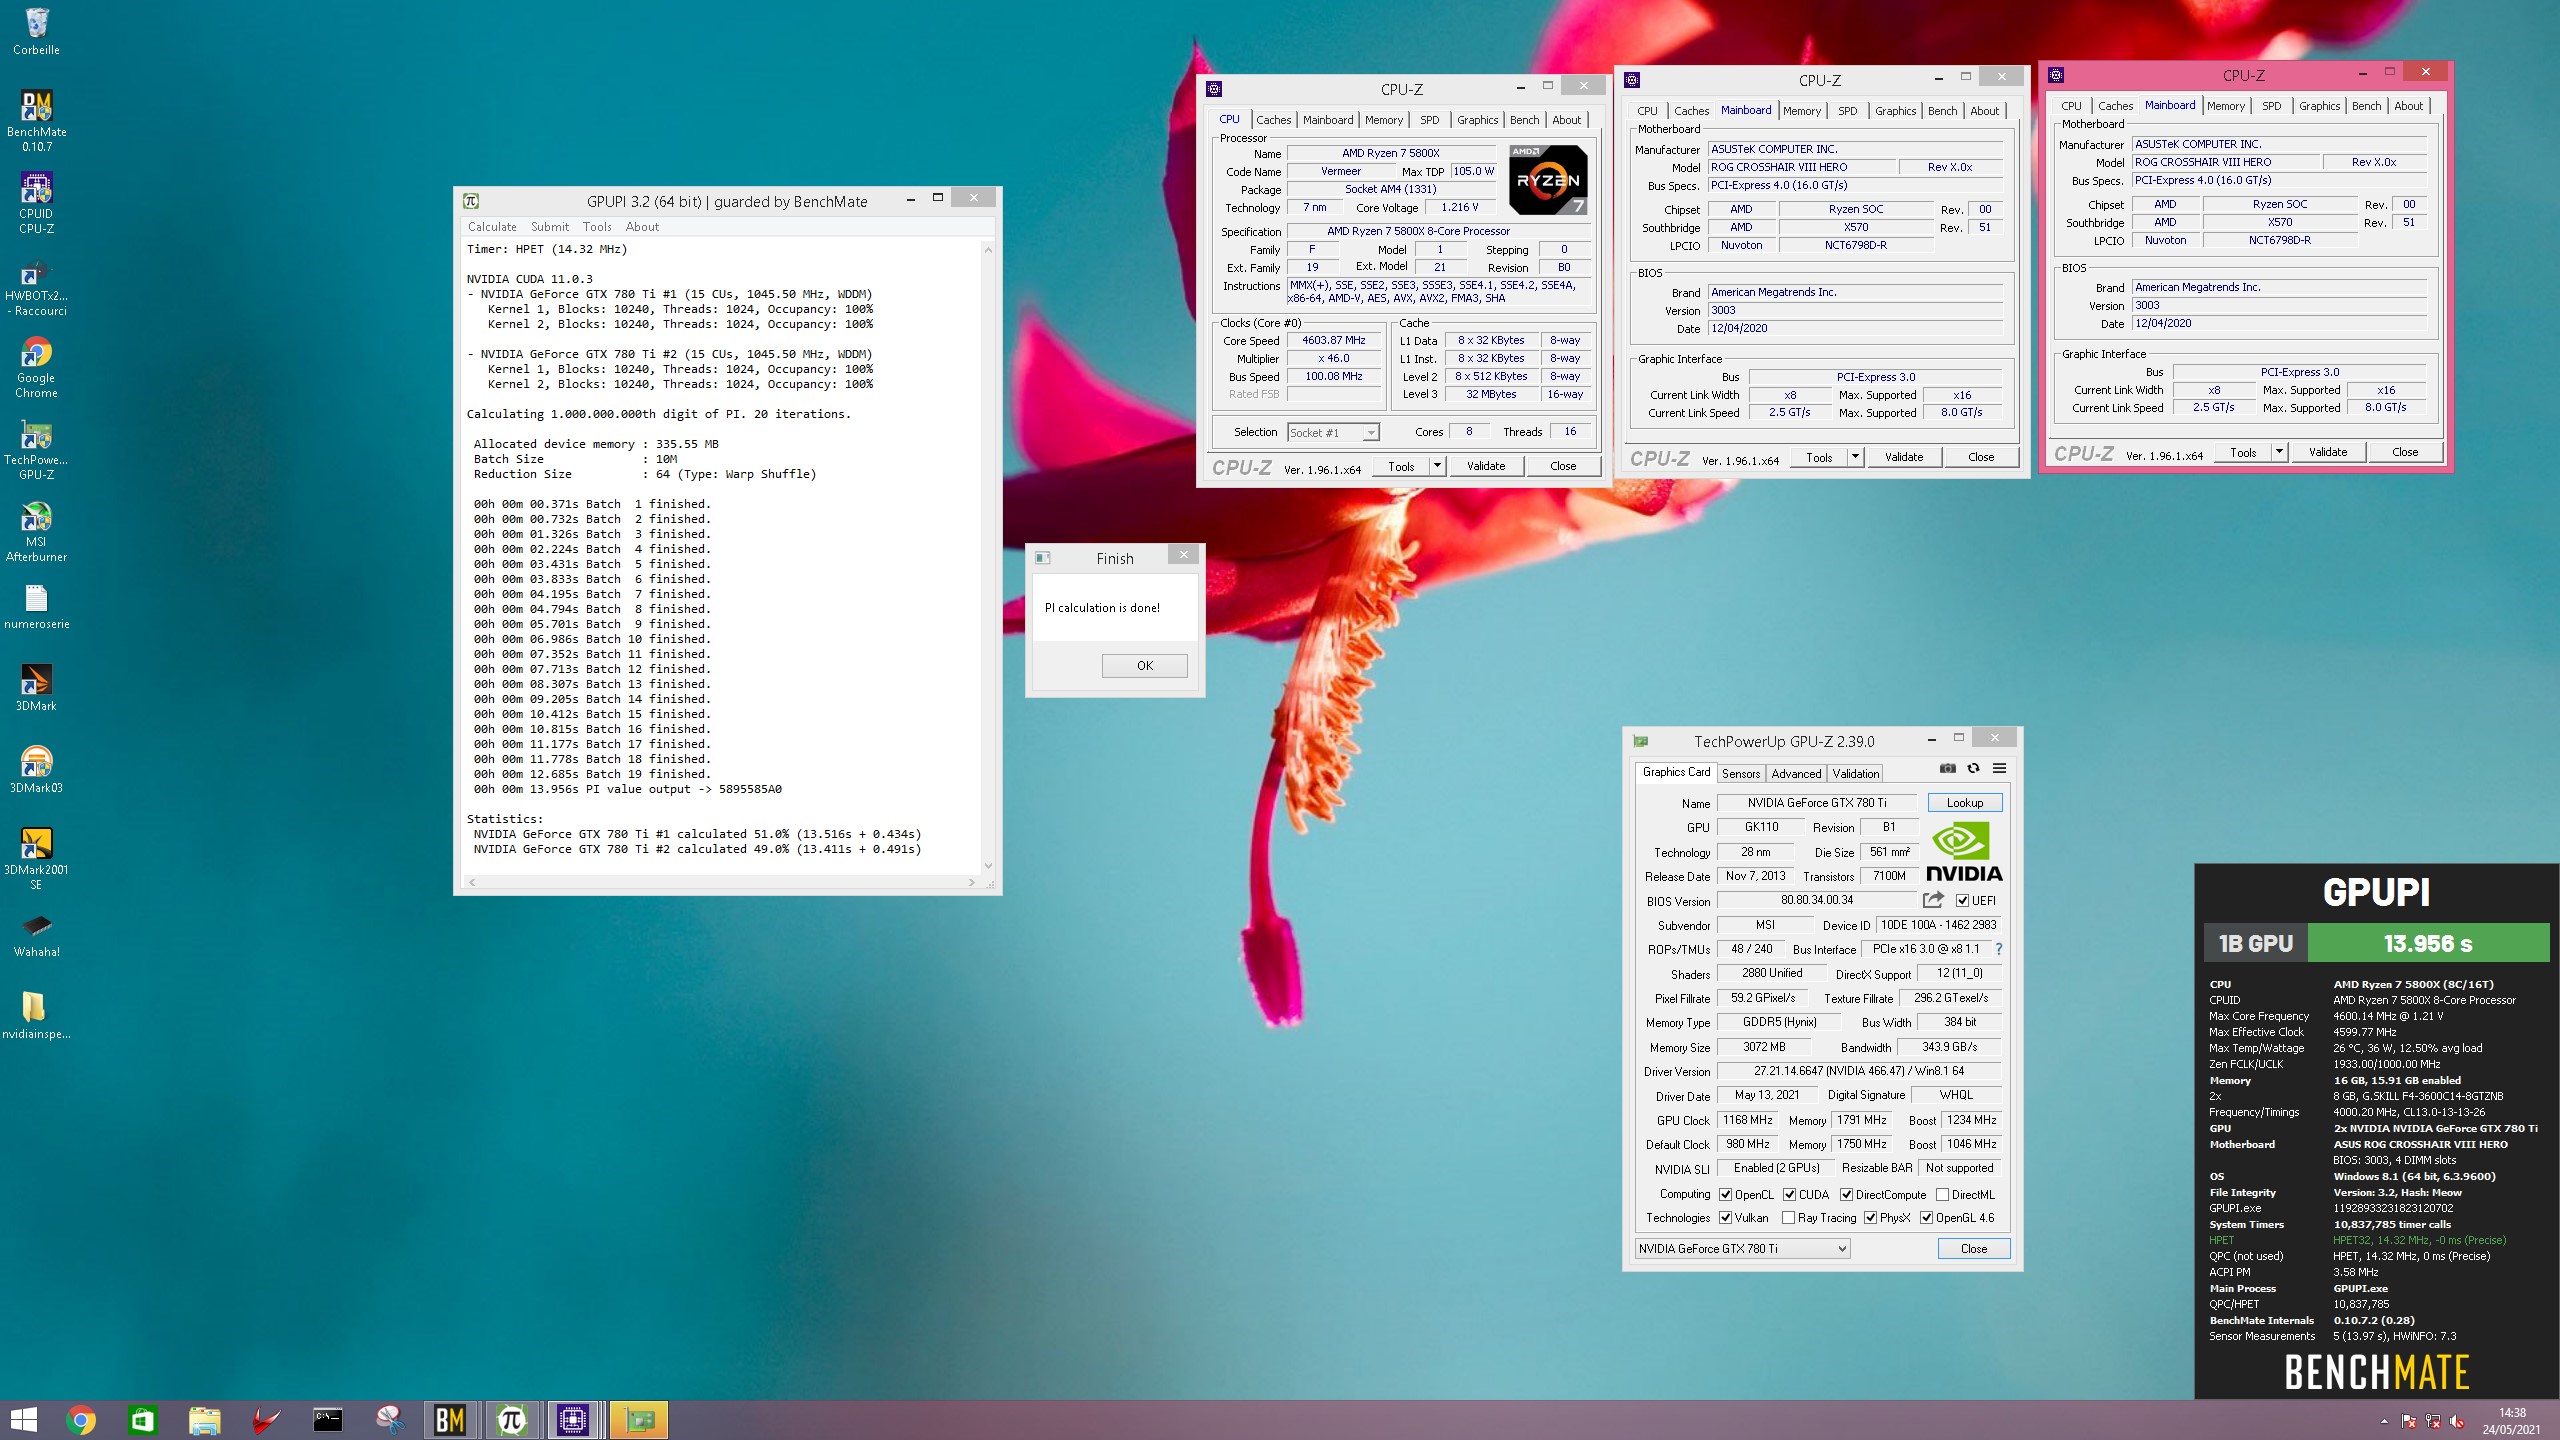Toggle the PhysX checkbox

click(1870, 1218)
